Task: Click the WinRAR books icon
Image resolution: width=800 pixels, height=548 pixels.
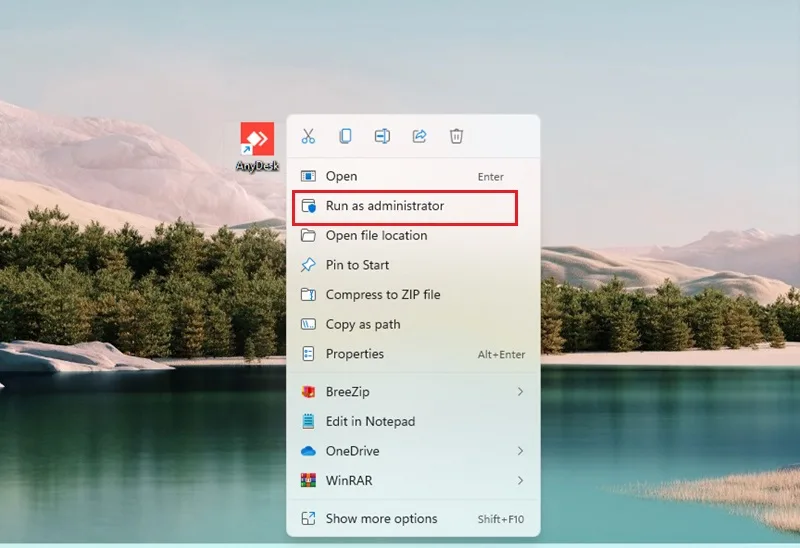Action: point(308,481)
